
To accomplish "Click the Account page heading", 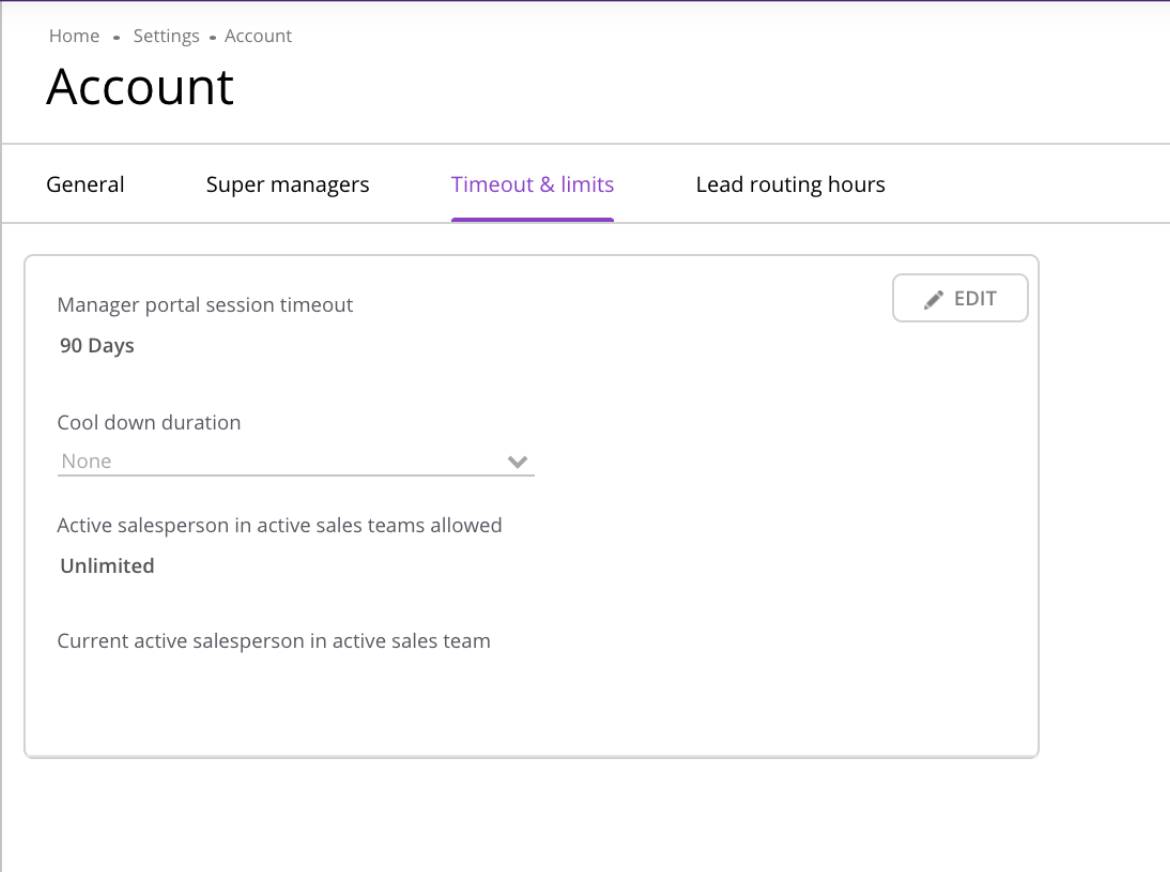I will coord(140,87).
